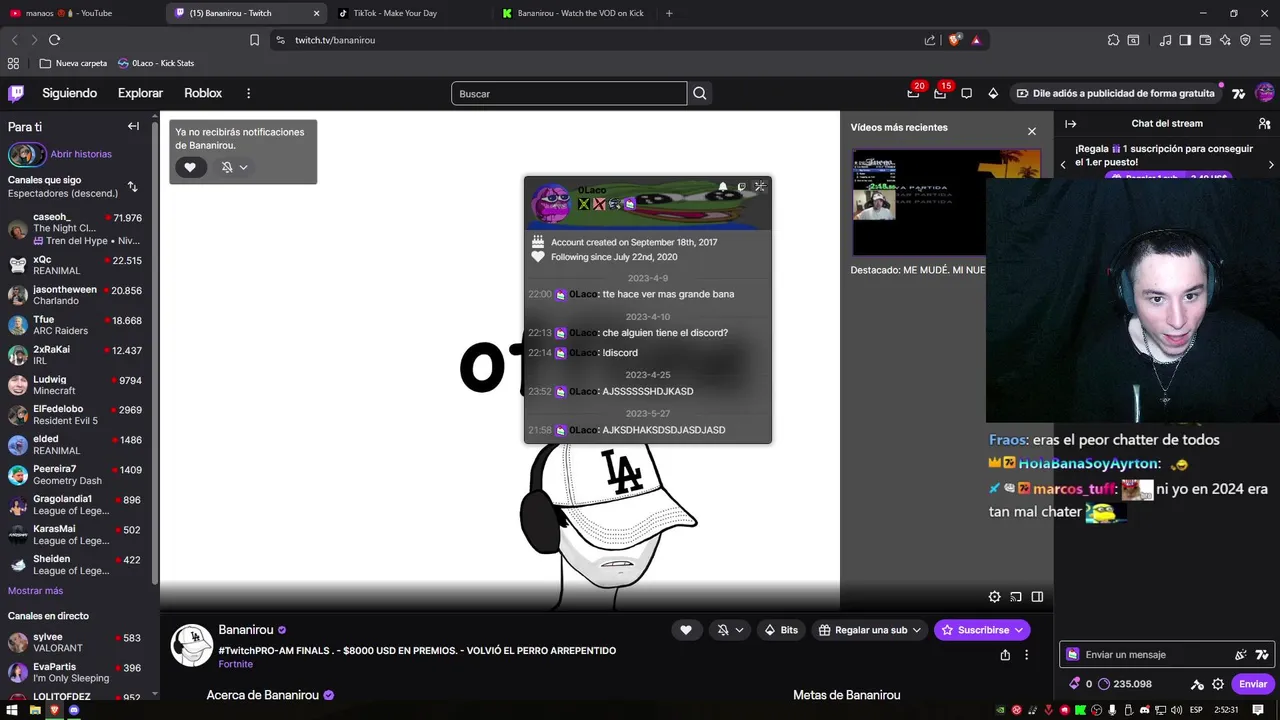Click the Bits button below the stream
1280x720 pixels.
click(x=782, y=630)
